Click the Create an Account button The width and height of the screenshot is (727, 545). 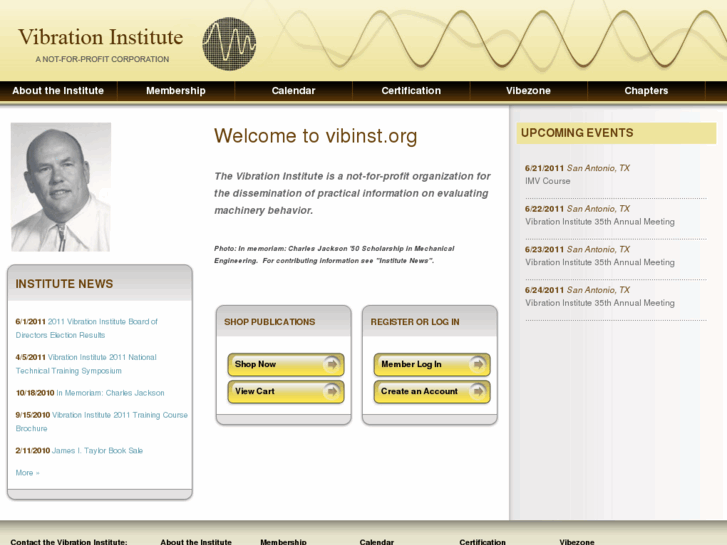click(432, 391)
